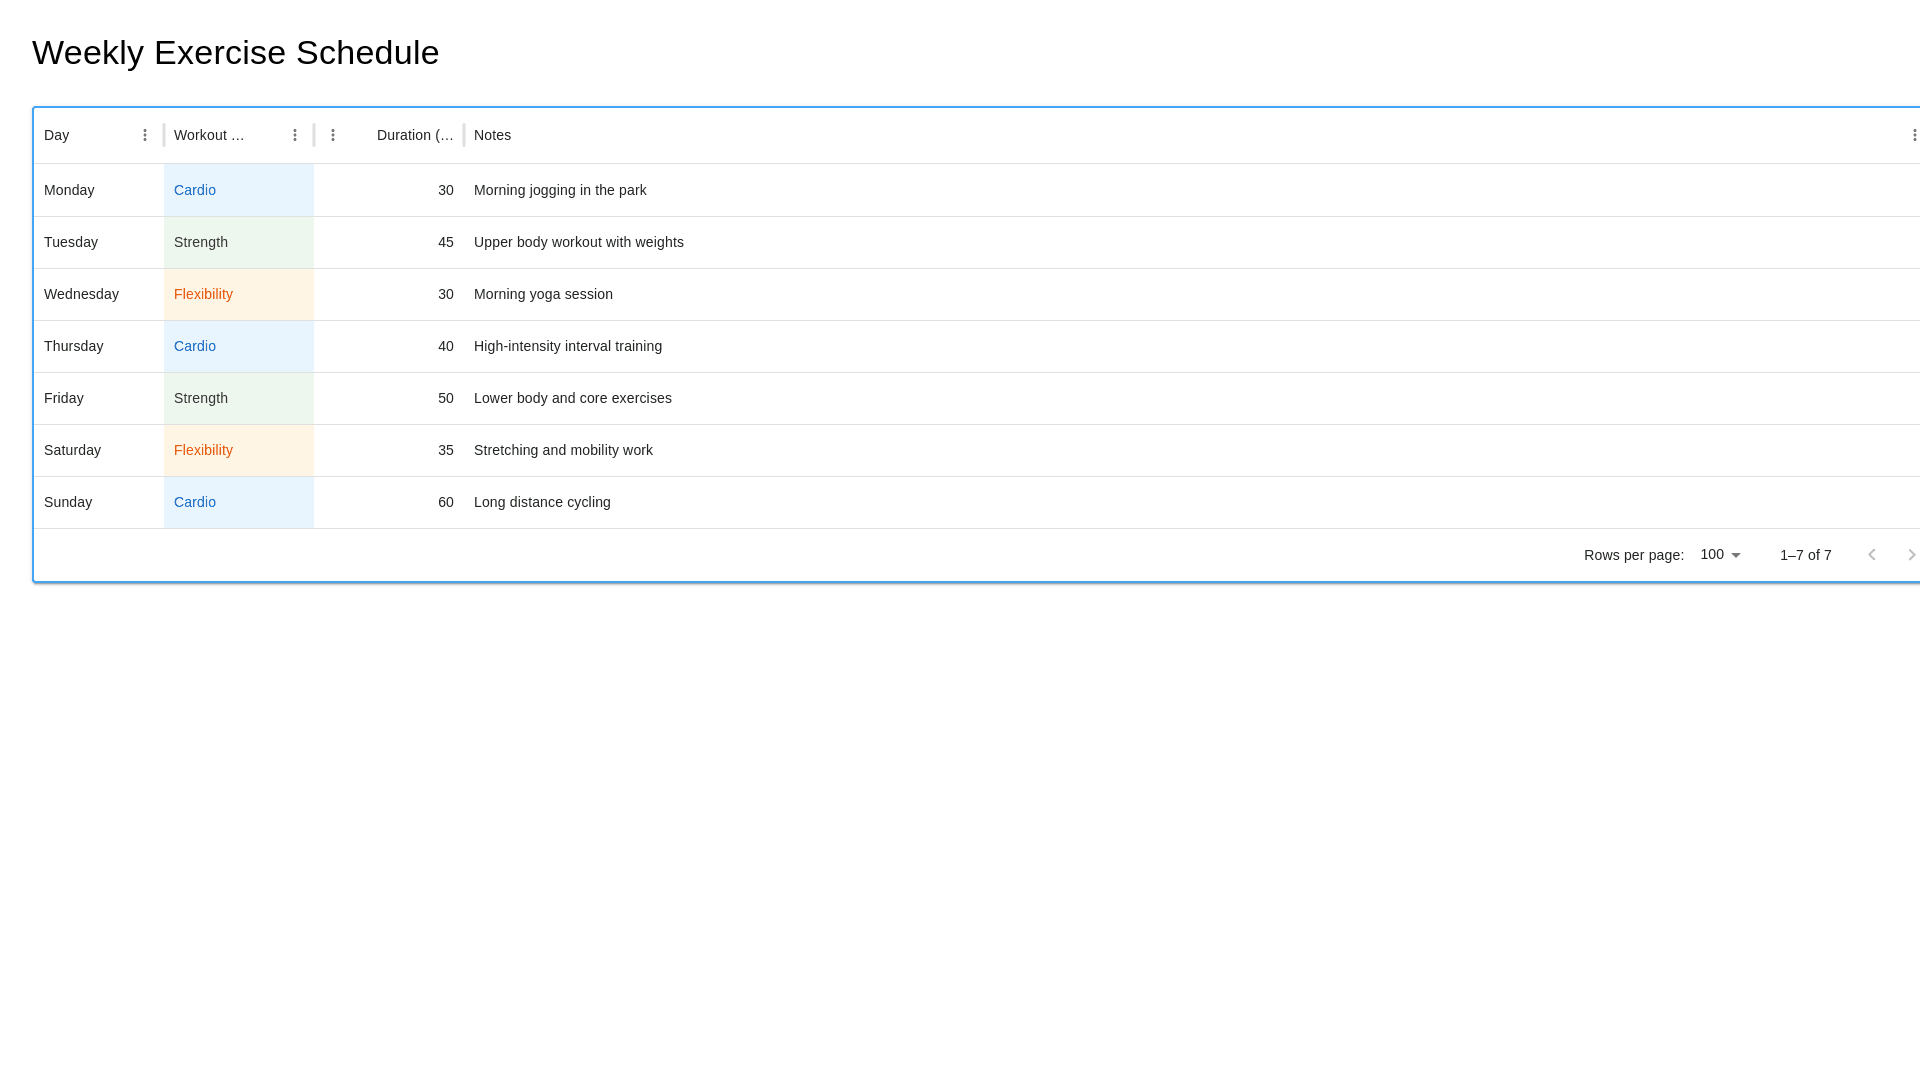
Task: Click the Workout column header
Action: click(x=209, y=135)
